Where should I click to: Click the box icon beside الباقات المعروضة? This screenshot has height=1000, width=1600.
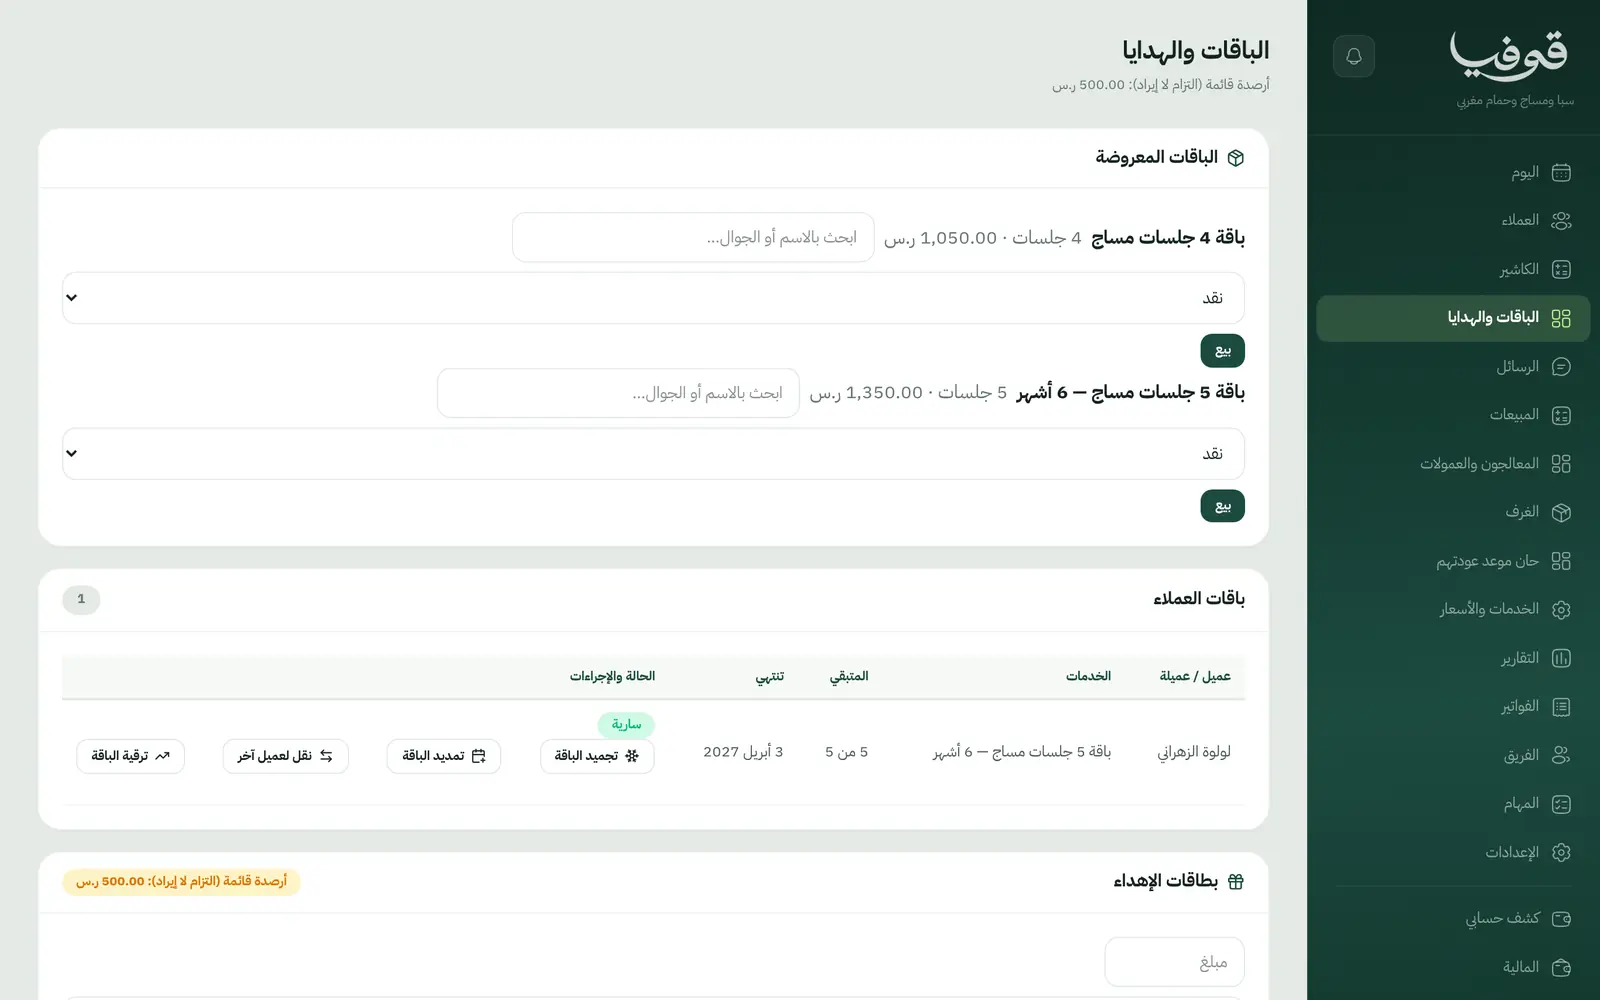(1236, 158)
